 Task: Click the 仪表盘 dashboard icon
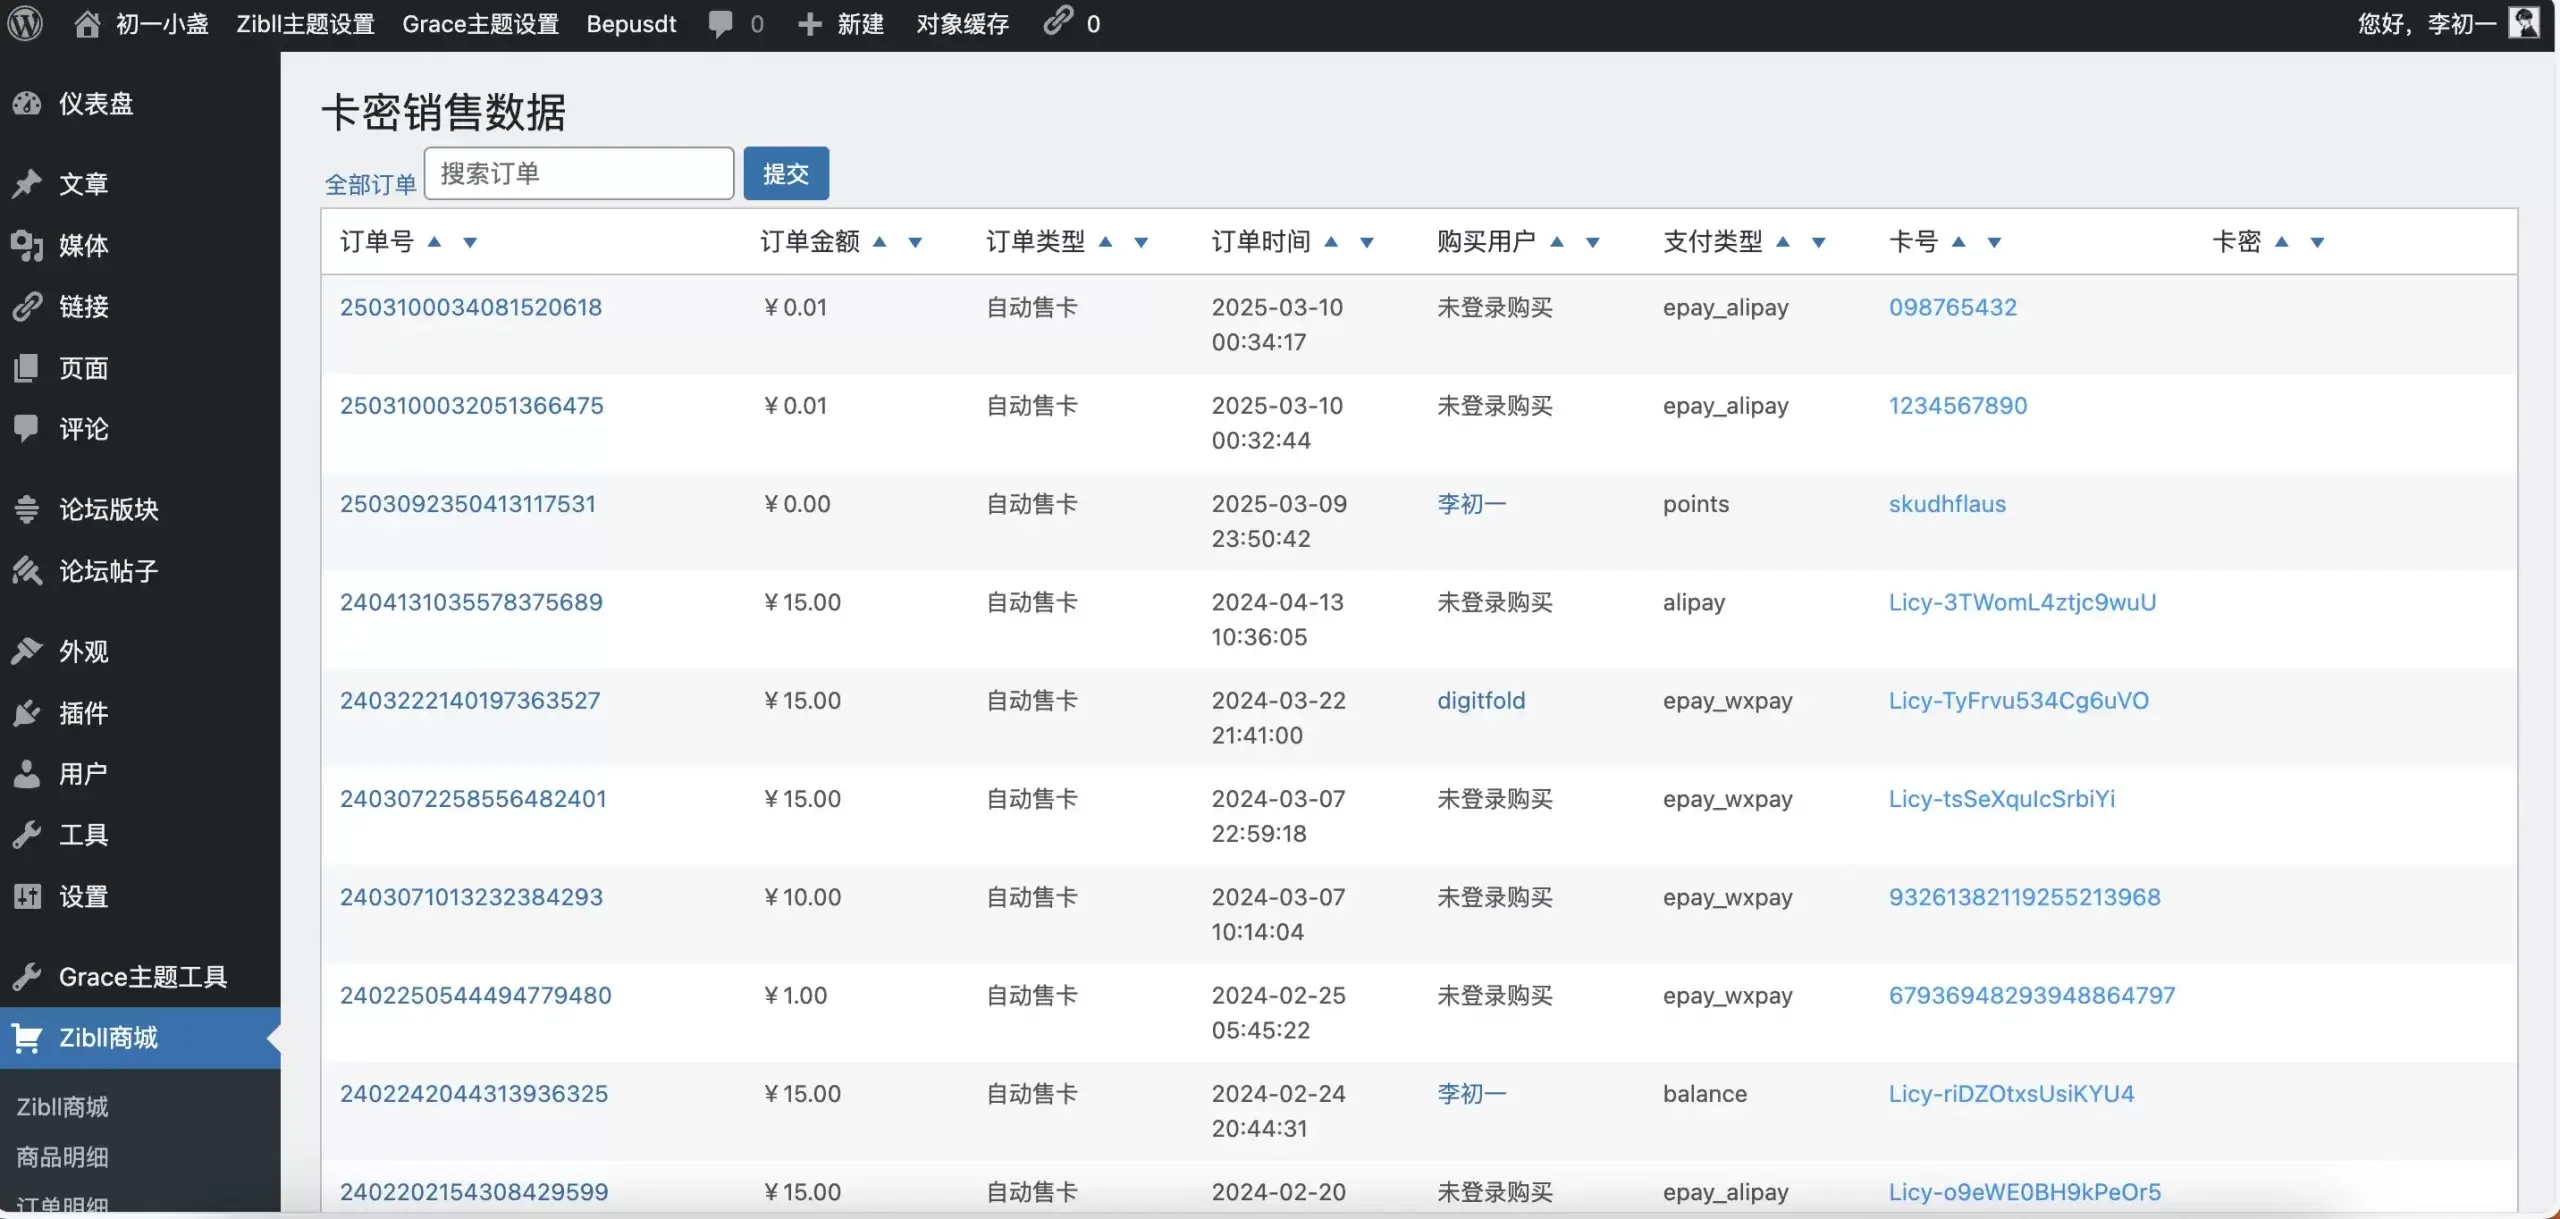point(27,104)
